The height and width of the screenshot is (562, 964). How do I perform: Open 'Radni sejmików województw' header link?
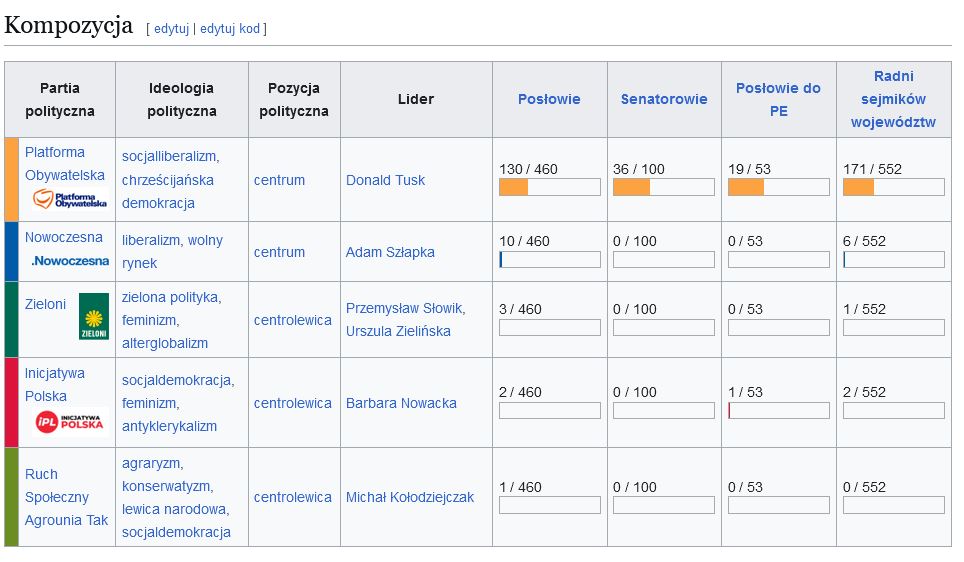[893, 99]
